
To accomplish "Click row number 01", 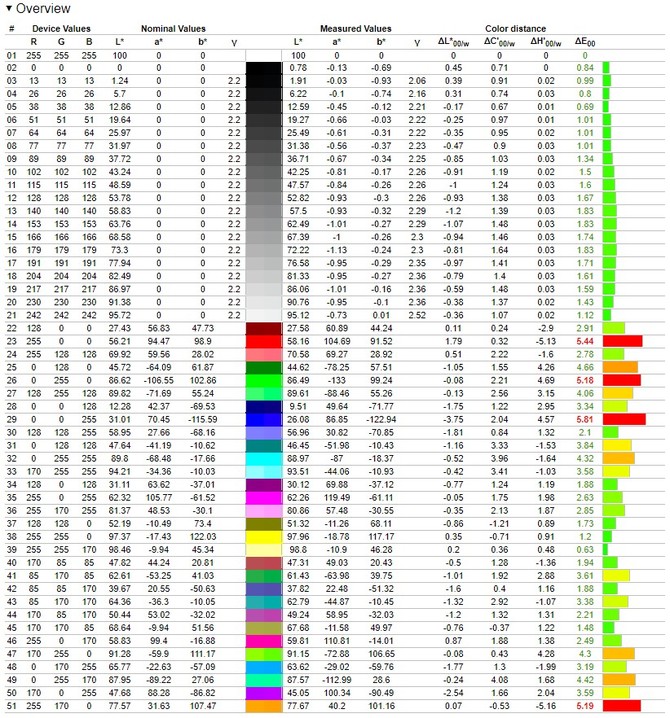I will point(11,55).
